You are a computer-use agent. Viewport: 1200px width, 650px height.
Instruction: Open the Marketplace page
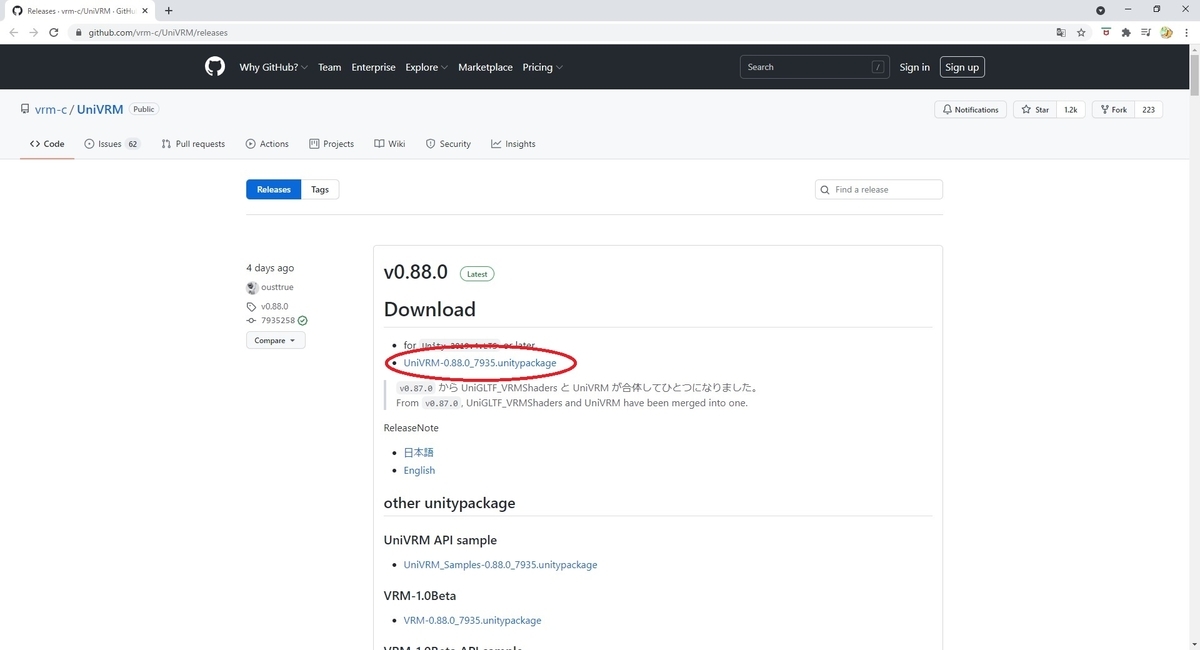click(x=485, y=67)
